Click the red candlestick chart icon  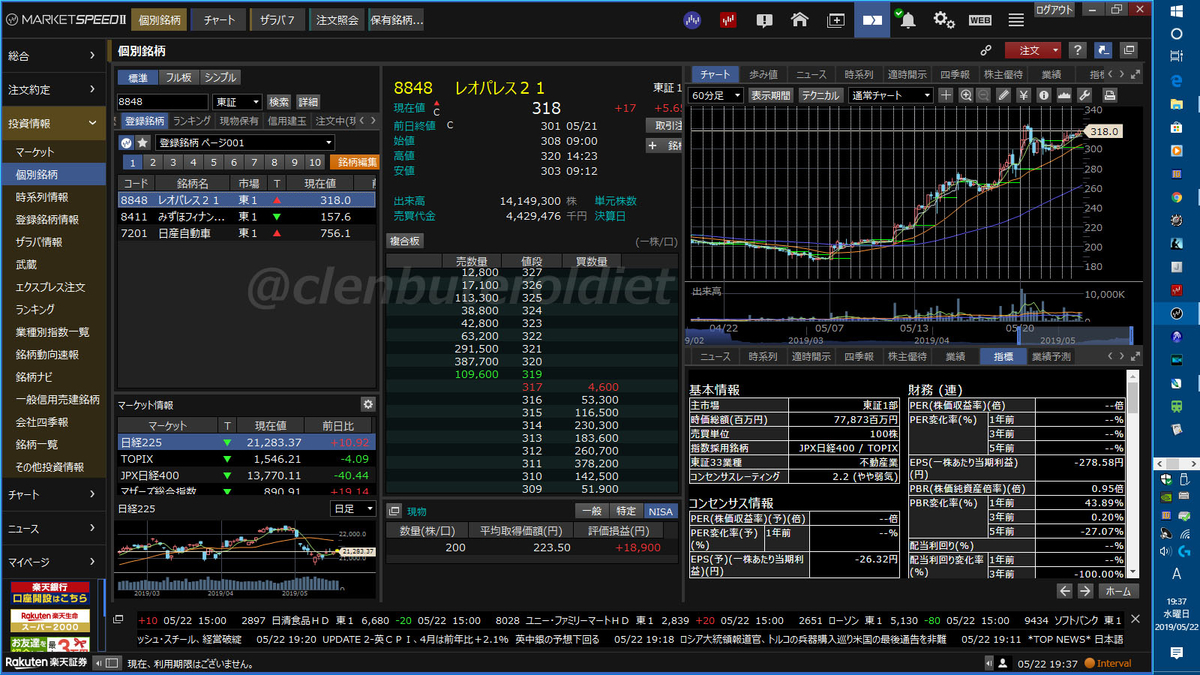tap(728, 19)
